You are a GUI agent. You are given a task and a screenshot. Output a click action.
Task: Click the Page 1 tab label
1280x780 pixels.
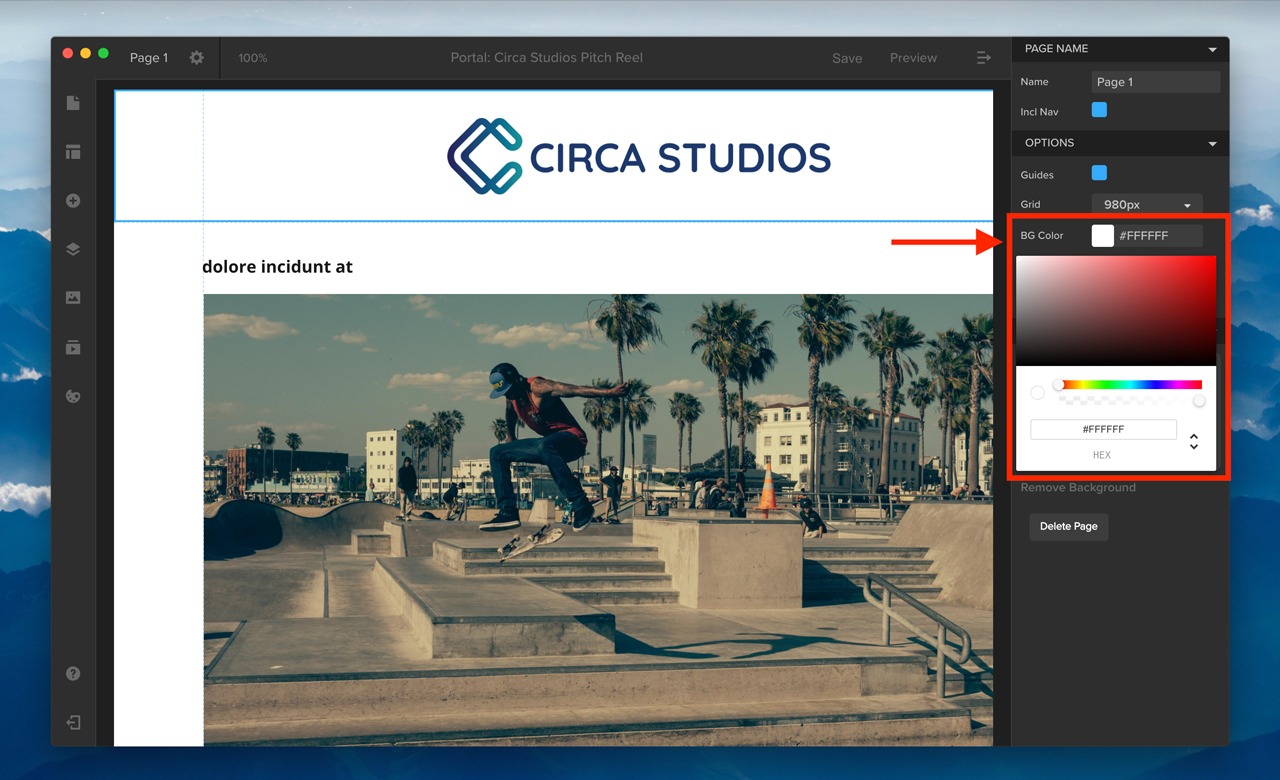(149, 58)
